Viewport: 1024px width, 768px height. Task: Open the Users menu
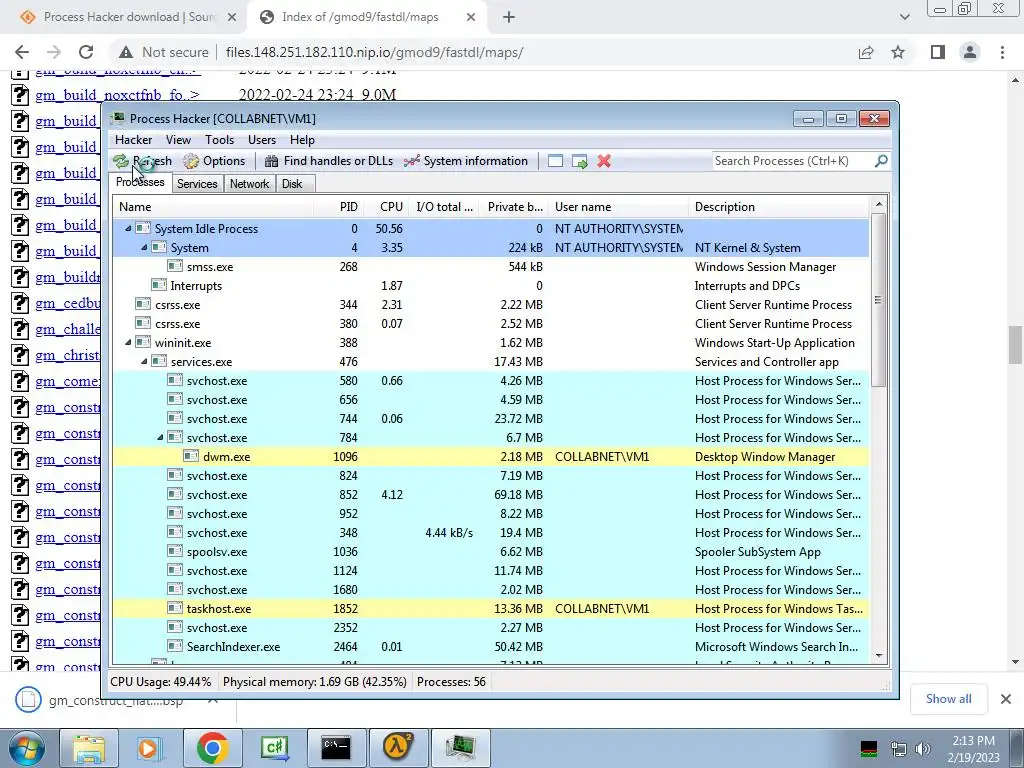click(262, 140)
